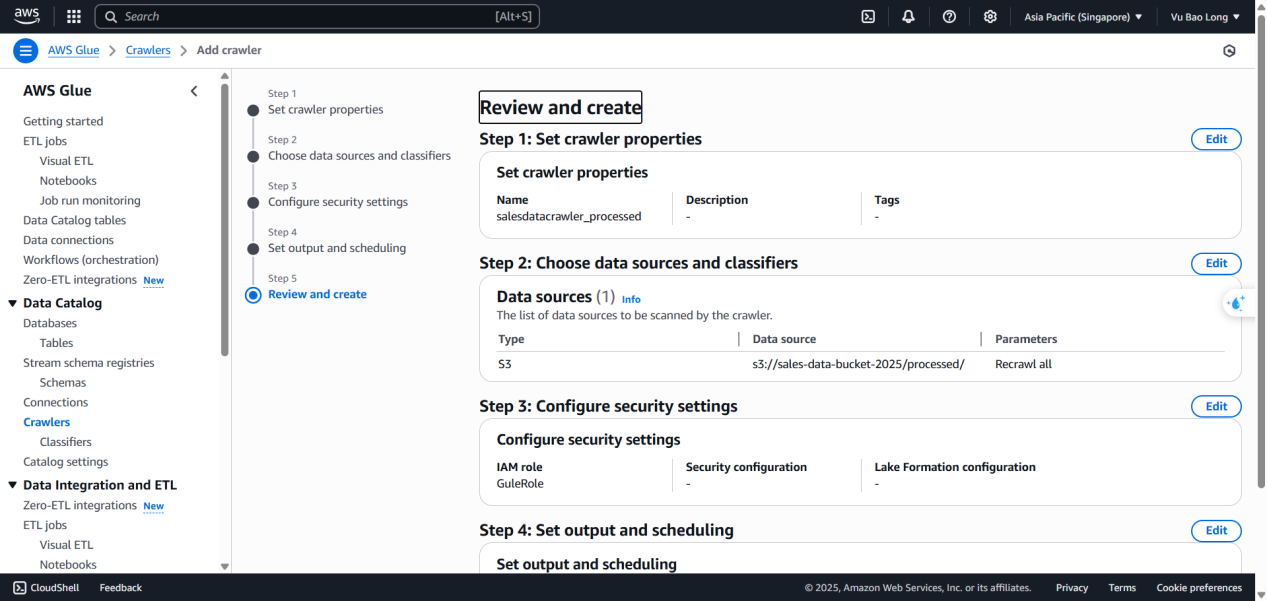Click the s3://sales-data-bucket-2025/processed/ data source cell
This screenshot has width=1267, height=601.
858,364
